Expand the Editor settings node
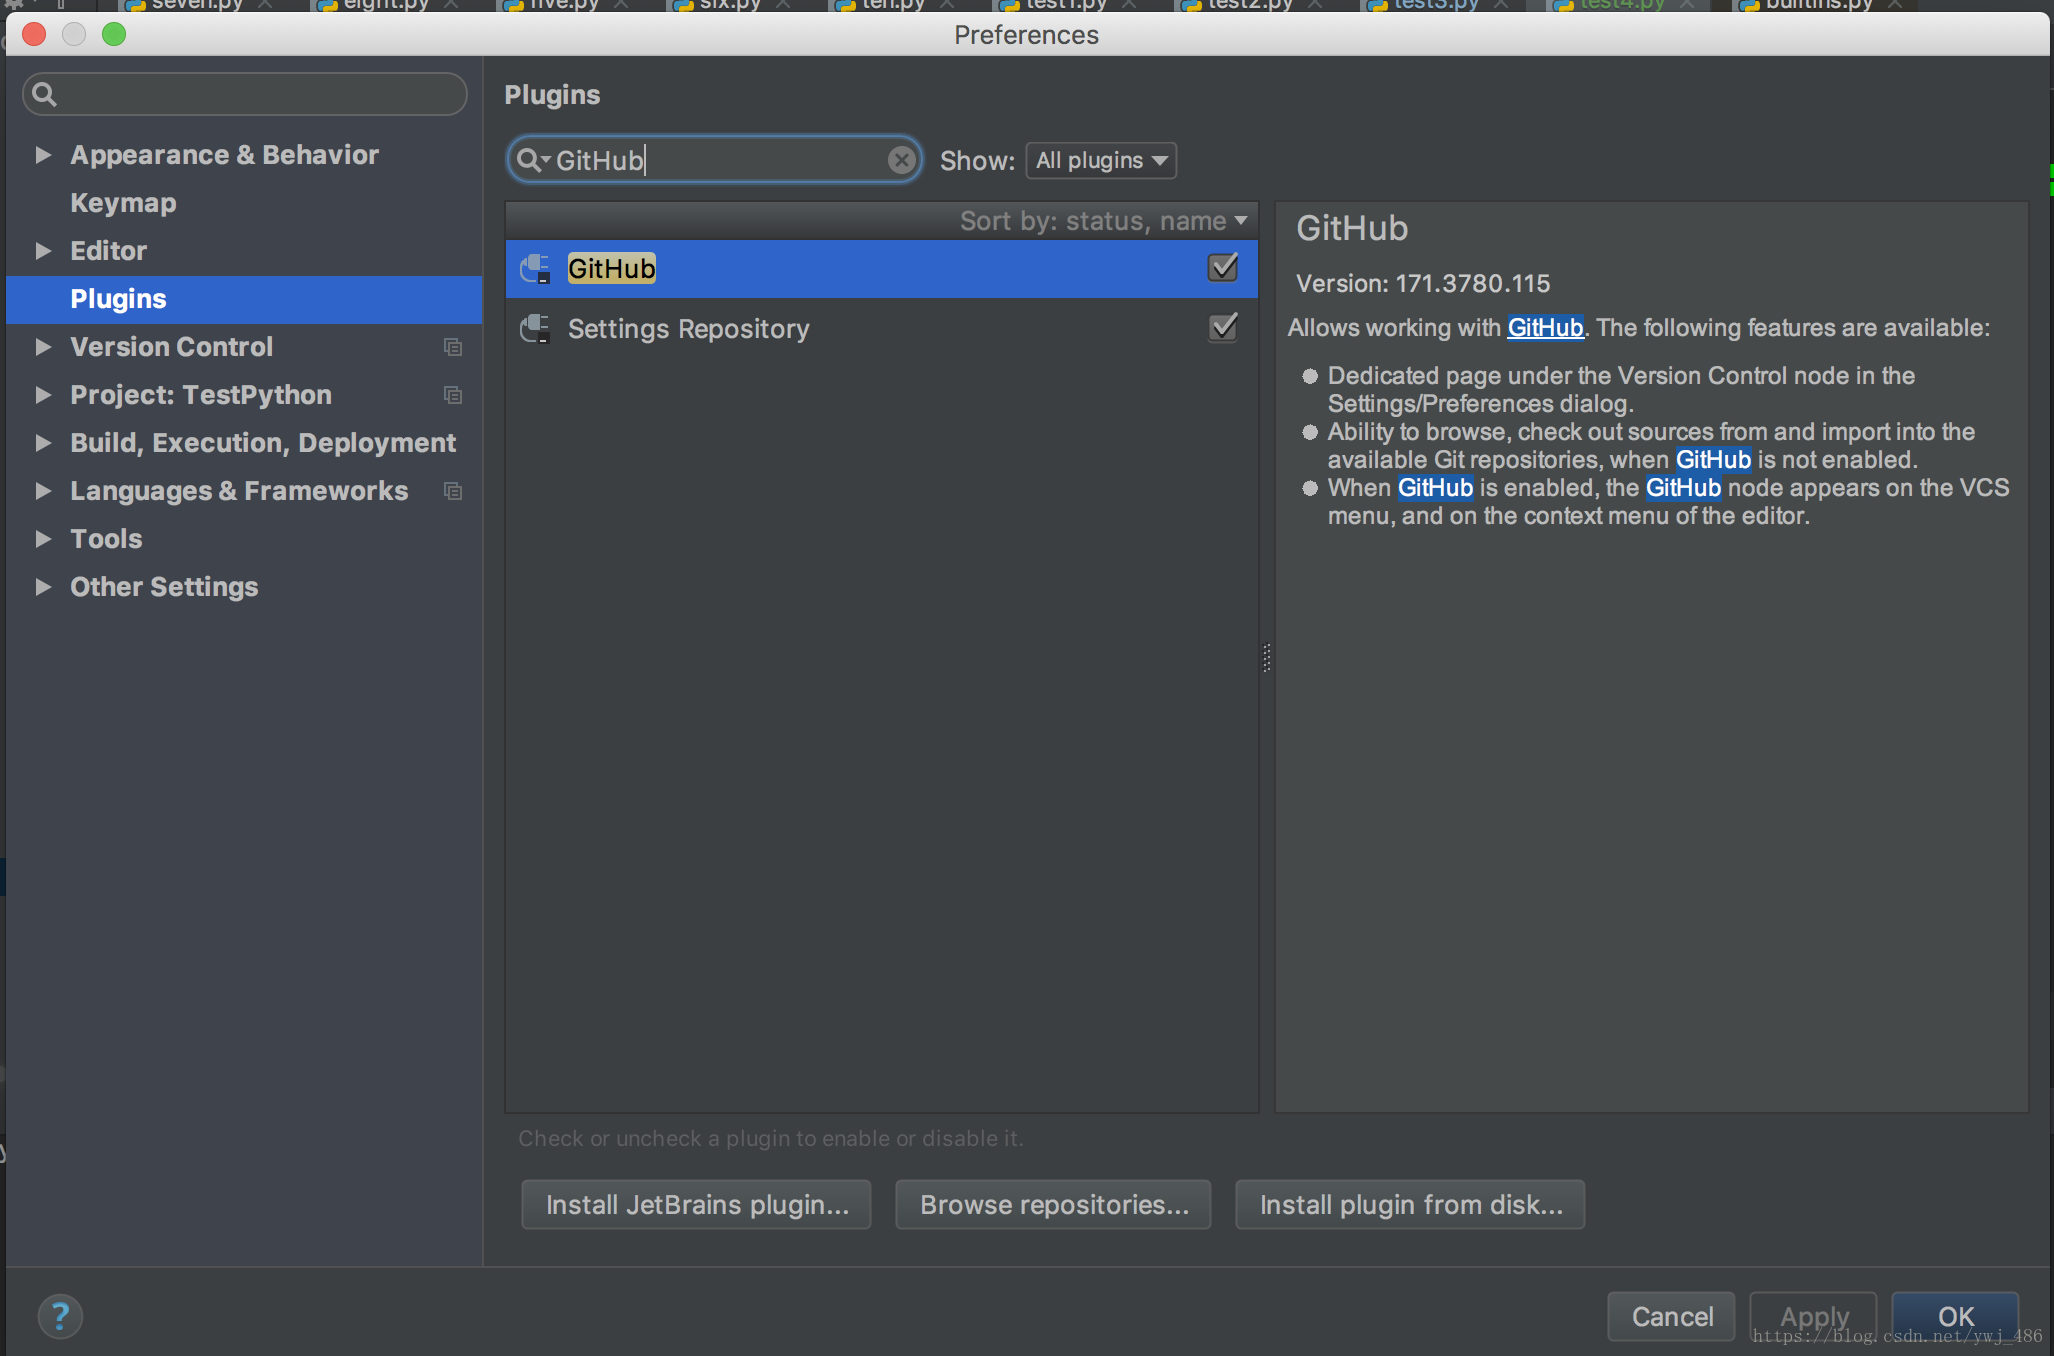Image resolution: width=2054 pixels, height=1356 pixels. 43,251
